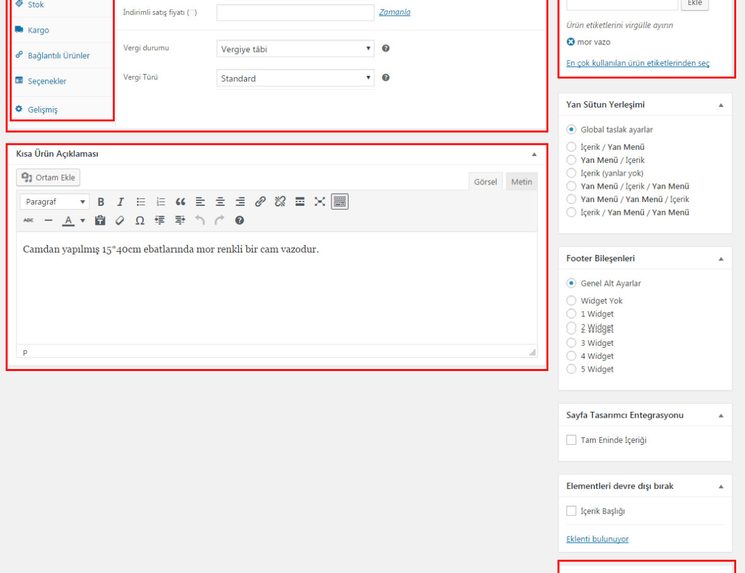Click the Ortam Ekle button
Viewport: 745px width, 573px height.
click(48, 177)
